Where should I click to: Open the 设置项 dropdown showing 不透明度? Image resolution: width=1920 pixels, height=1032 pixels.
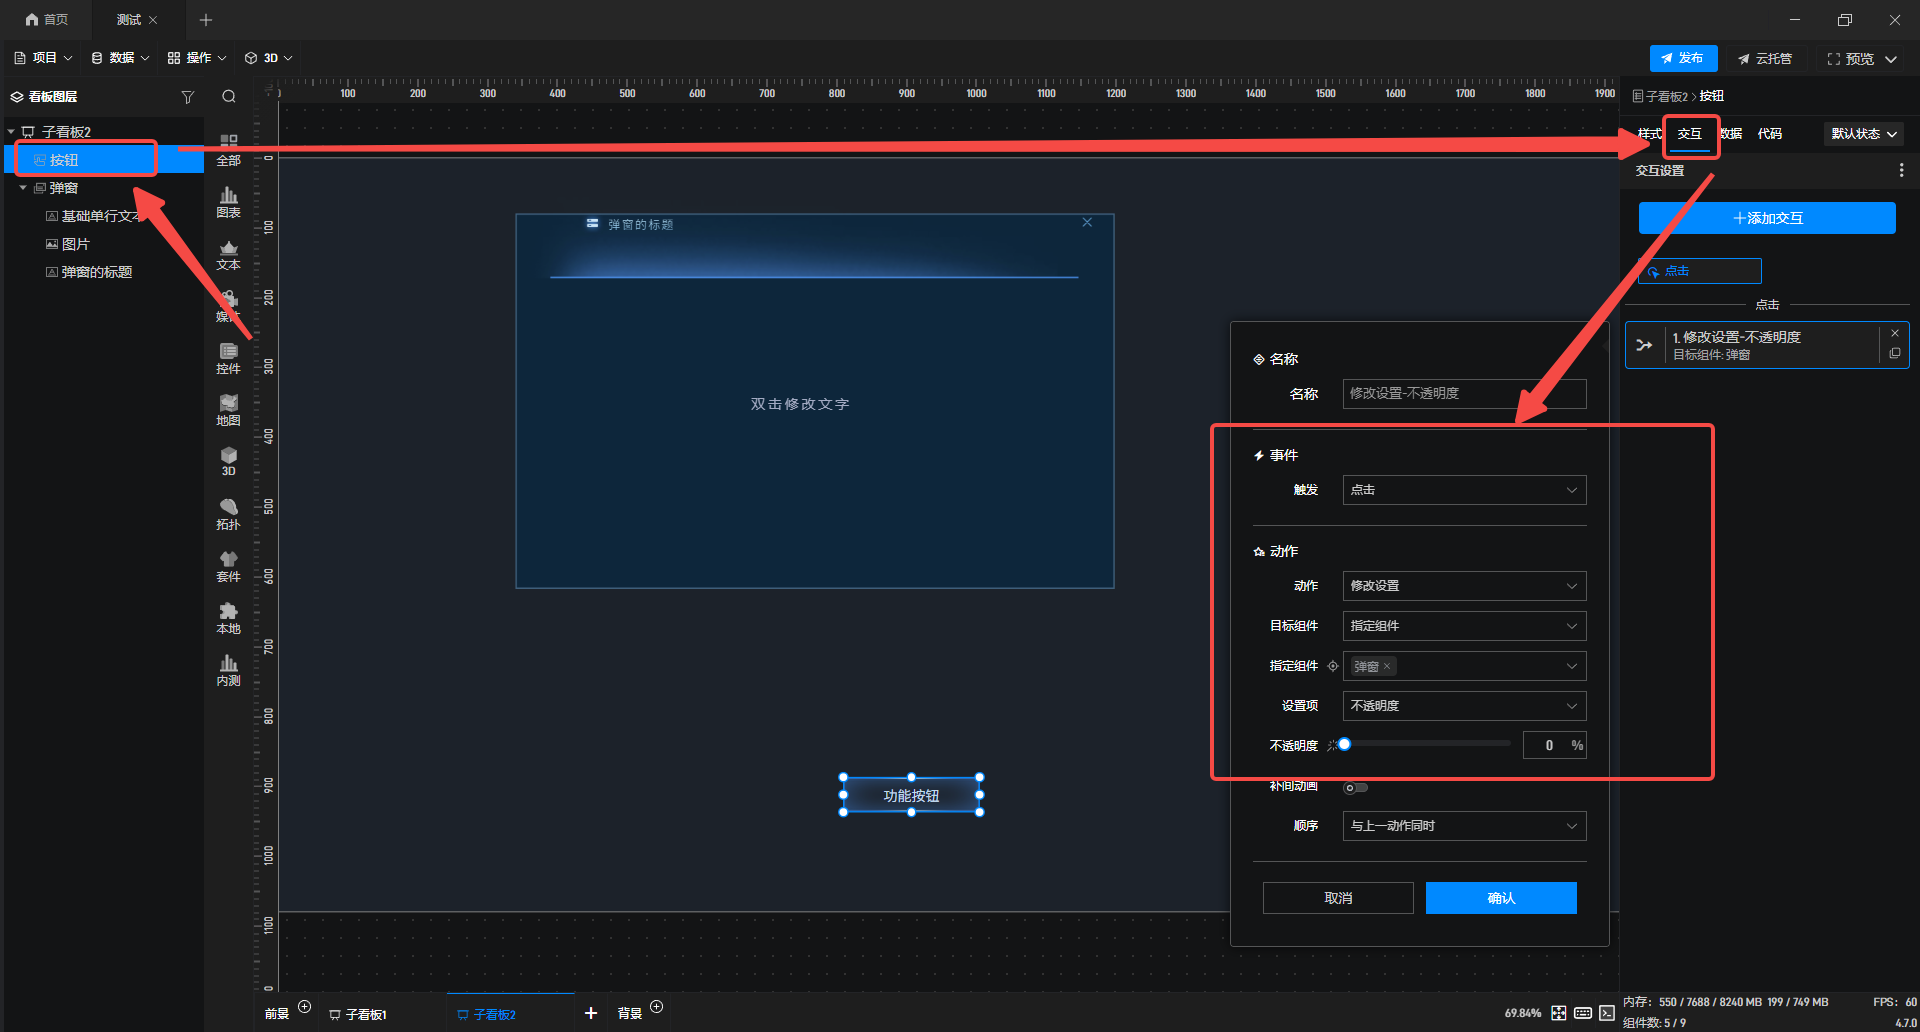click(1463, 706)
